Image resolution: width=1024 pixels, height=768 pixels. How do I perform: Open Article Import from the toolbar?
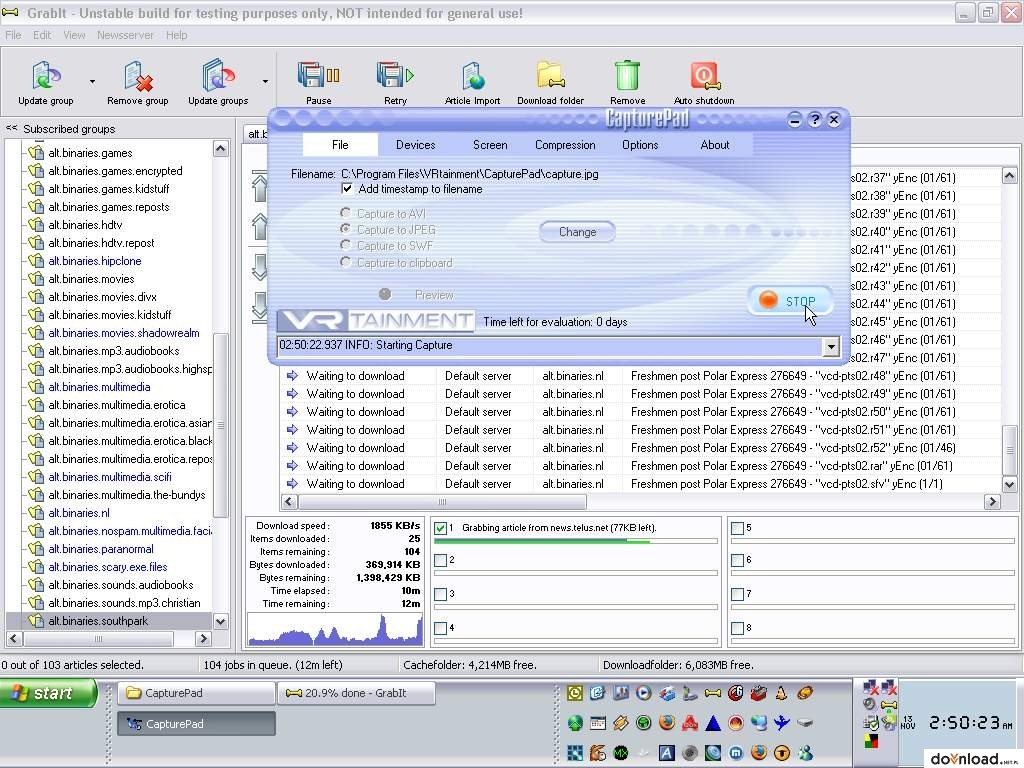472,76
